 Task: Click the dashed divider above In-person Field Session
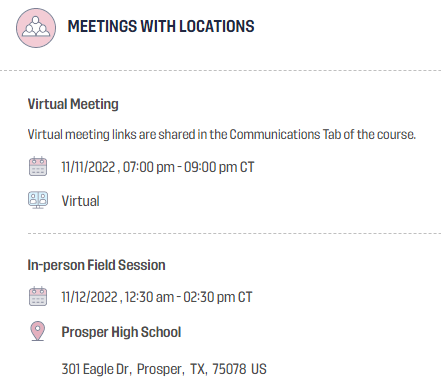234,234
